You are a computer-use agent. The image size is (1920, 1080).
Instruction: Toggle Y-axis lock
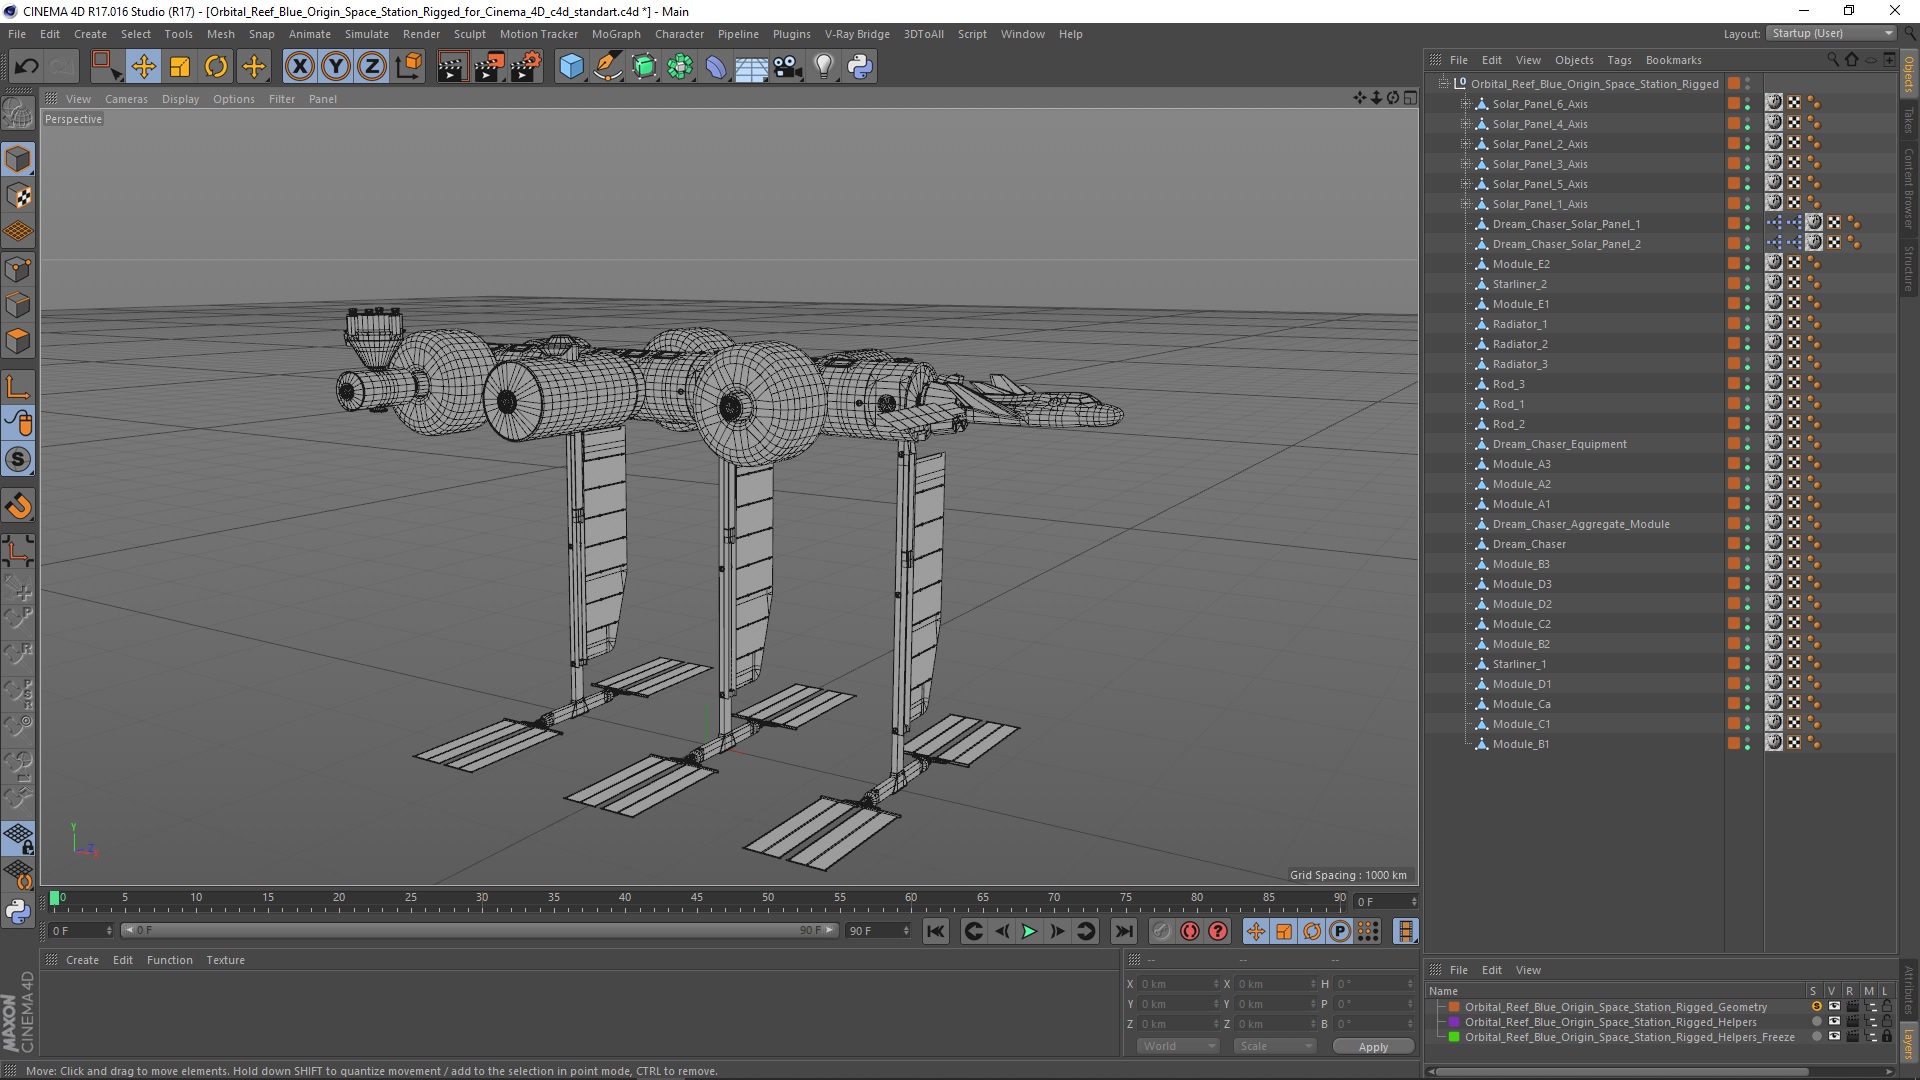(x=336, y=67)
